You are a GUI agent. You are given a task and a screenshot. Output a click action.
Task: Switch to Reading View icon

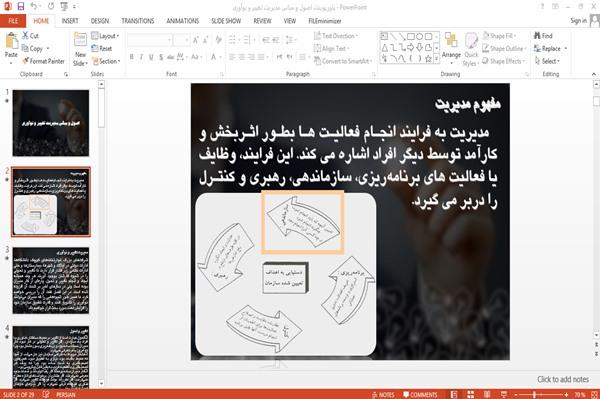pos(487,394)
